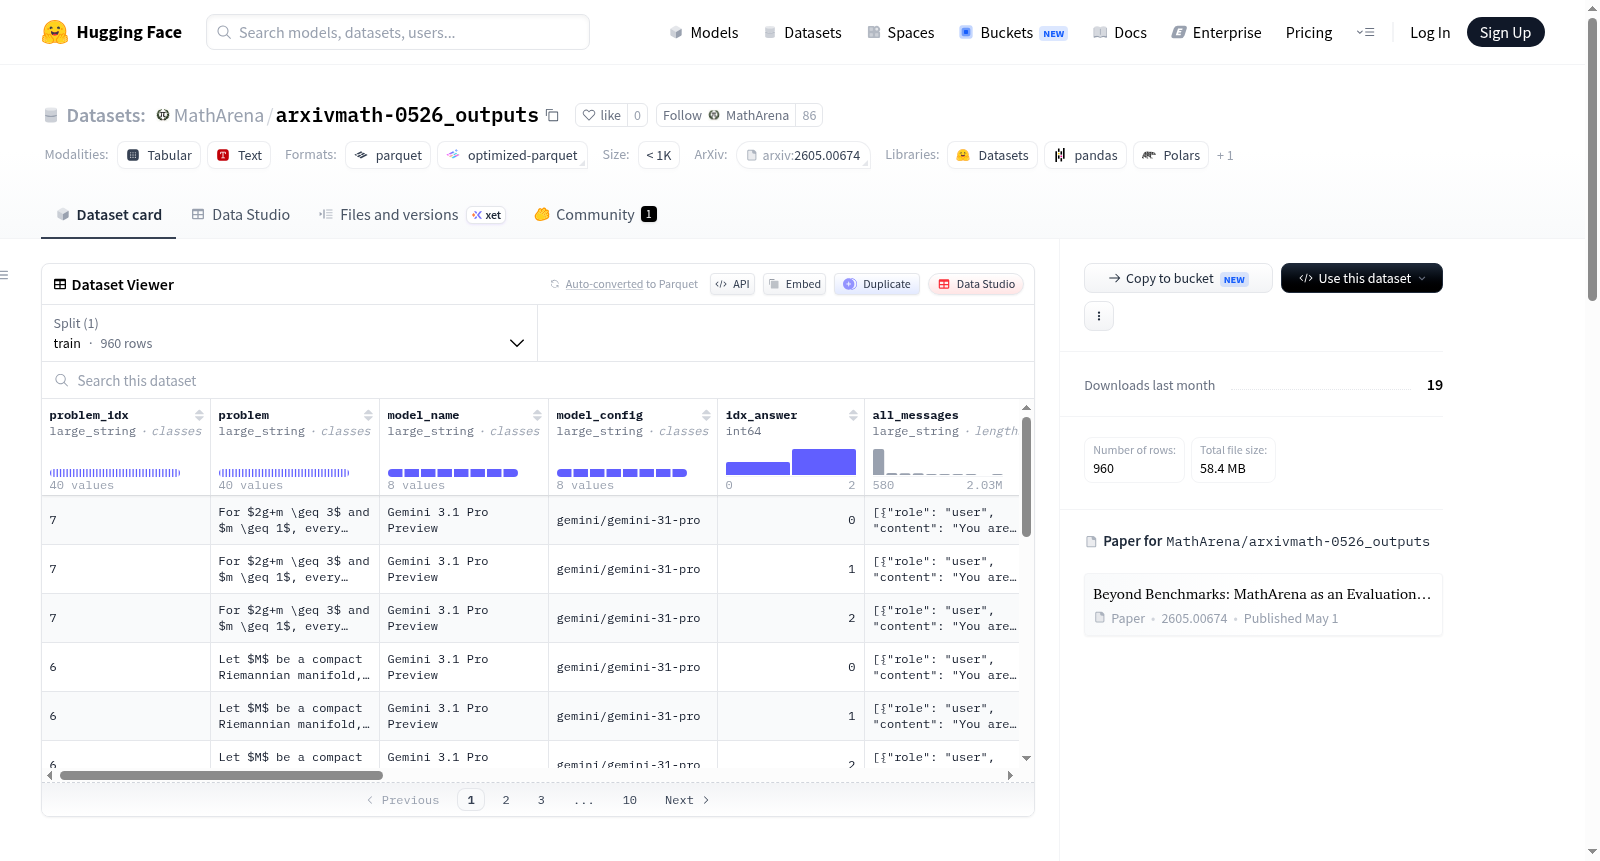Open the MathArena owner link in title

point(219,115)
